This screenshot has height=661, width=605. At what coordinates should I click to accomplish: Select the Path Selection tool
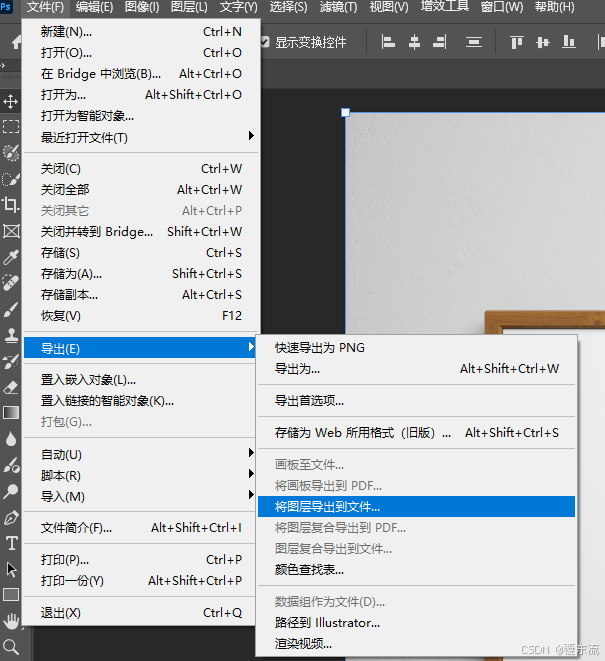[x=11, y=570]
